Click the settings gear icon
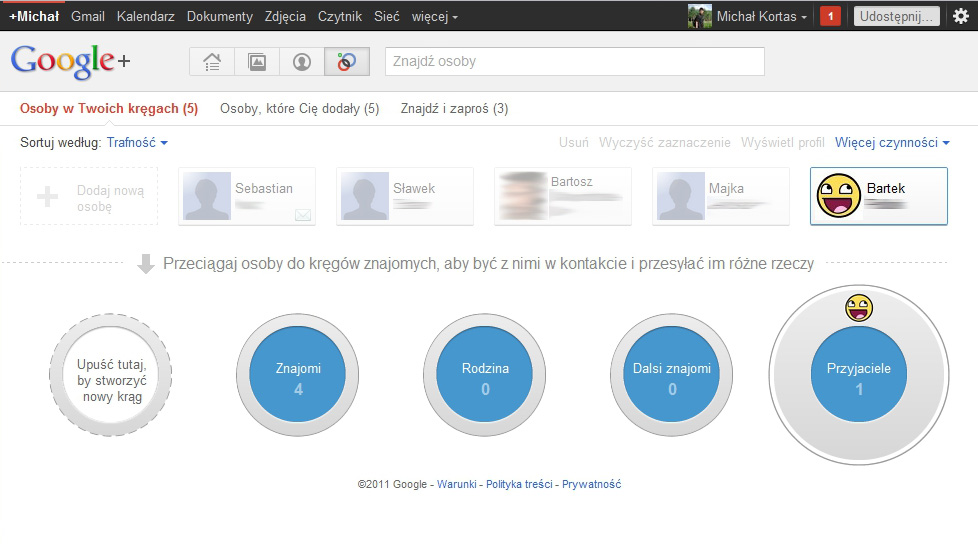Image resolution: width=978 pixels, height=544 pixels. 961,16
